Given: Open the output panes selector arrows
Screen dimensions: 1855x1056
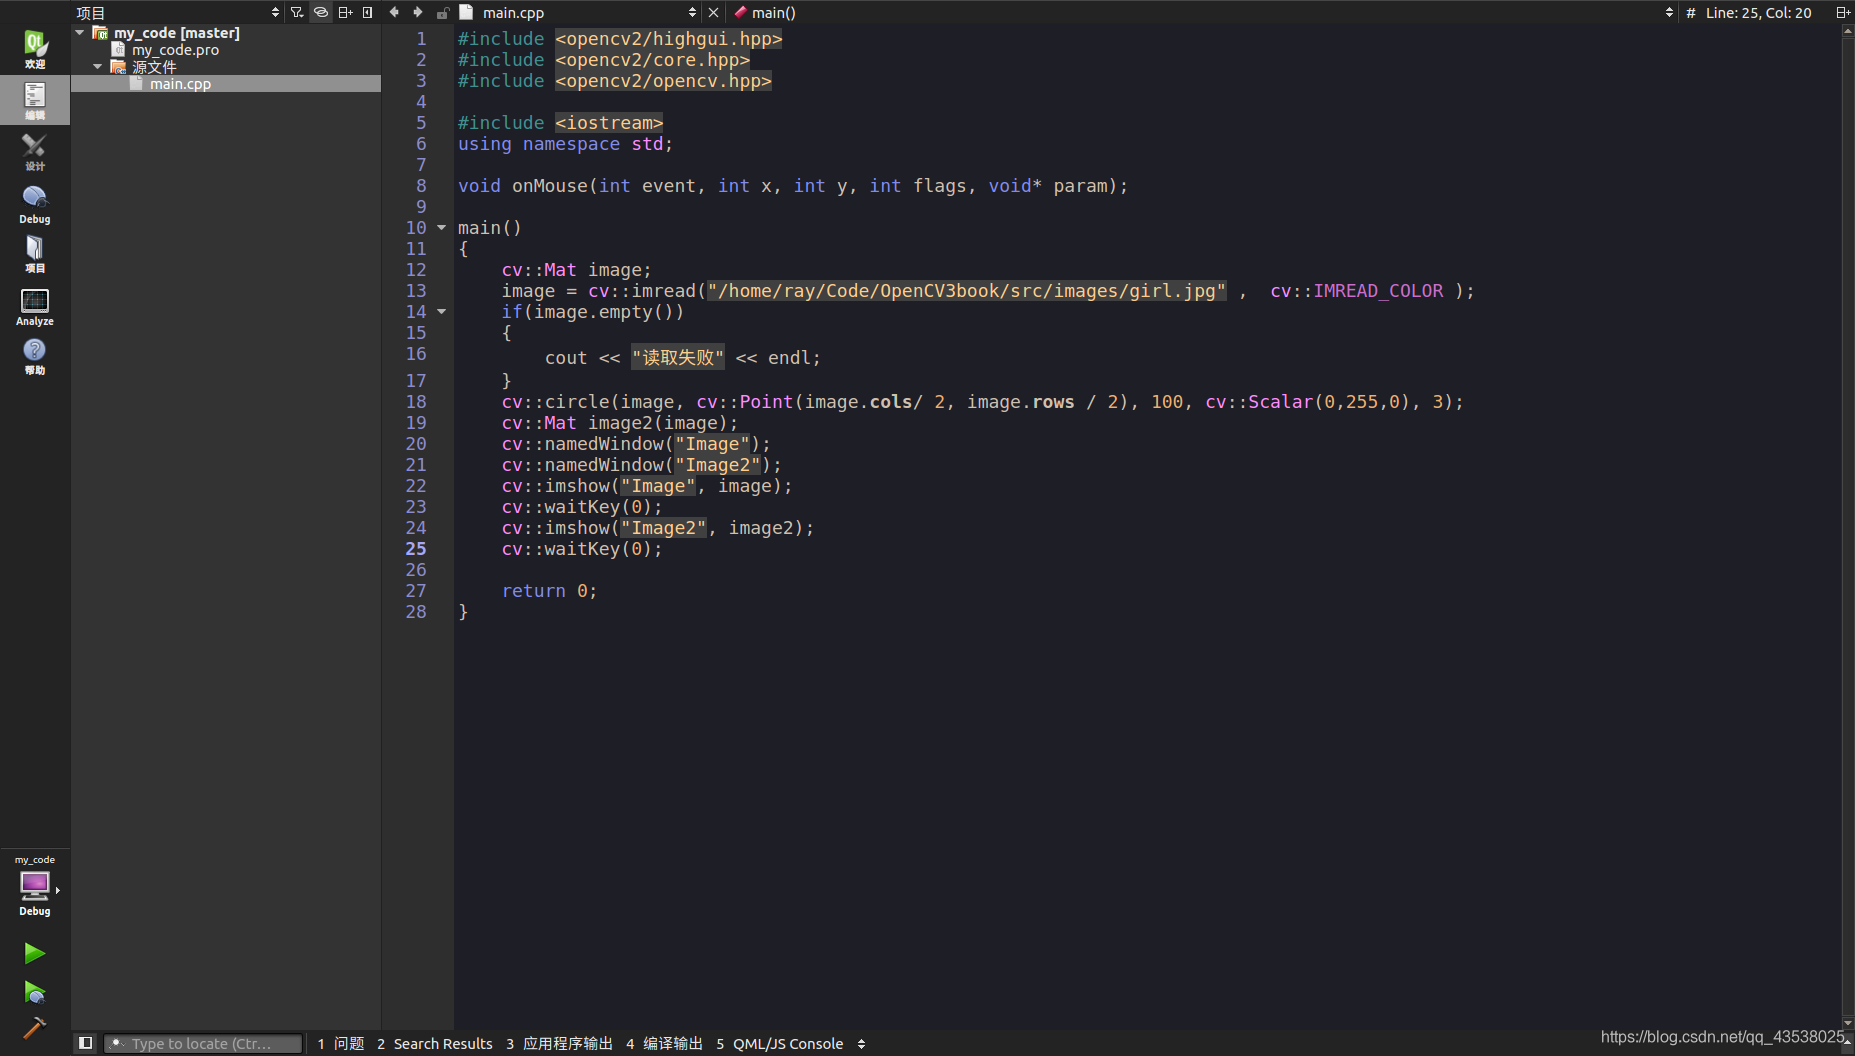Looking at the screenshot, I should (861, 1043).
